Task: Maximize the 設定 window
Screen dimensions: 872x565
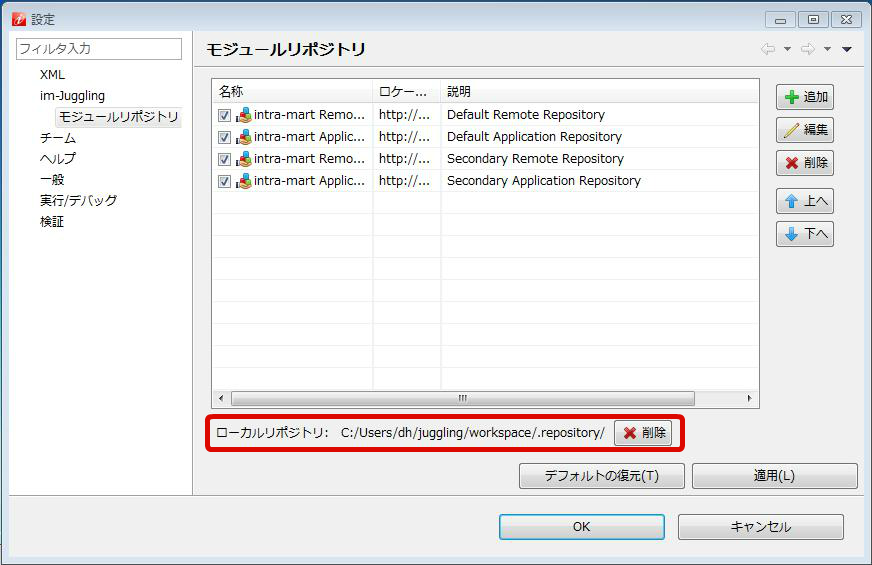Action: click(x=813, y=19)
